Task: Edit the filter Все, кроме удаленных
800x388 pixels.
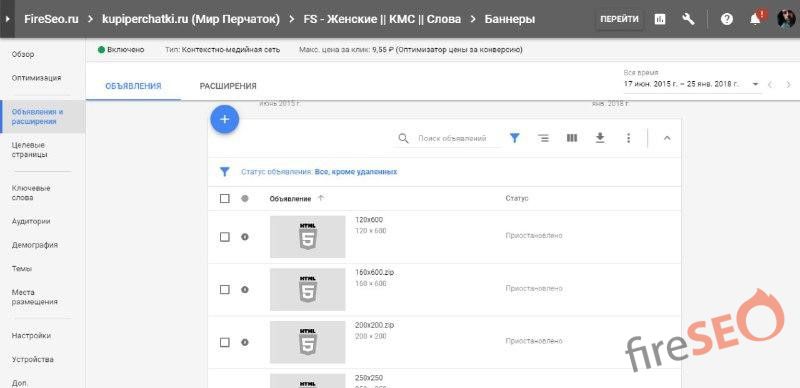Action: [356, 172]
